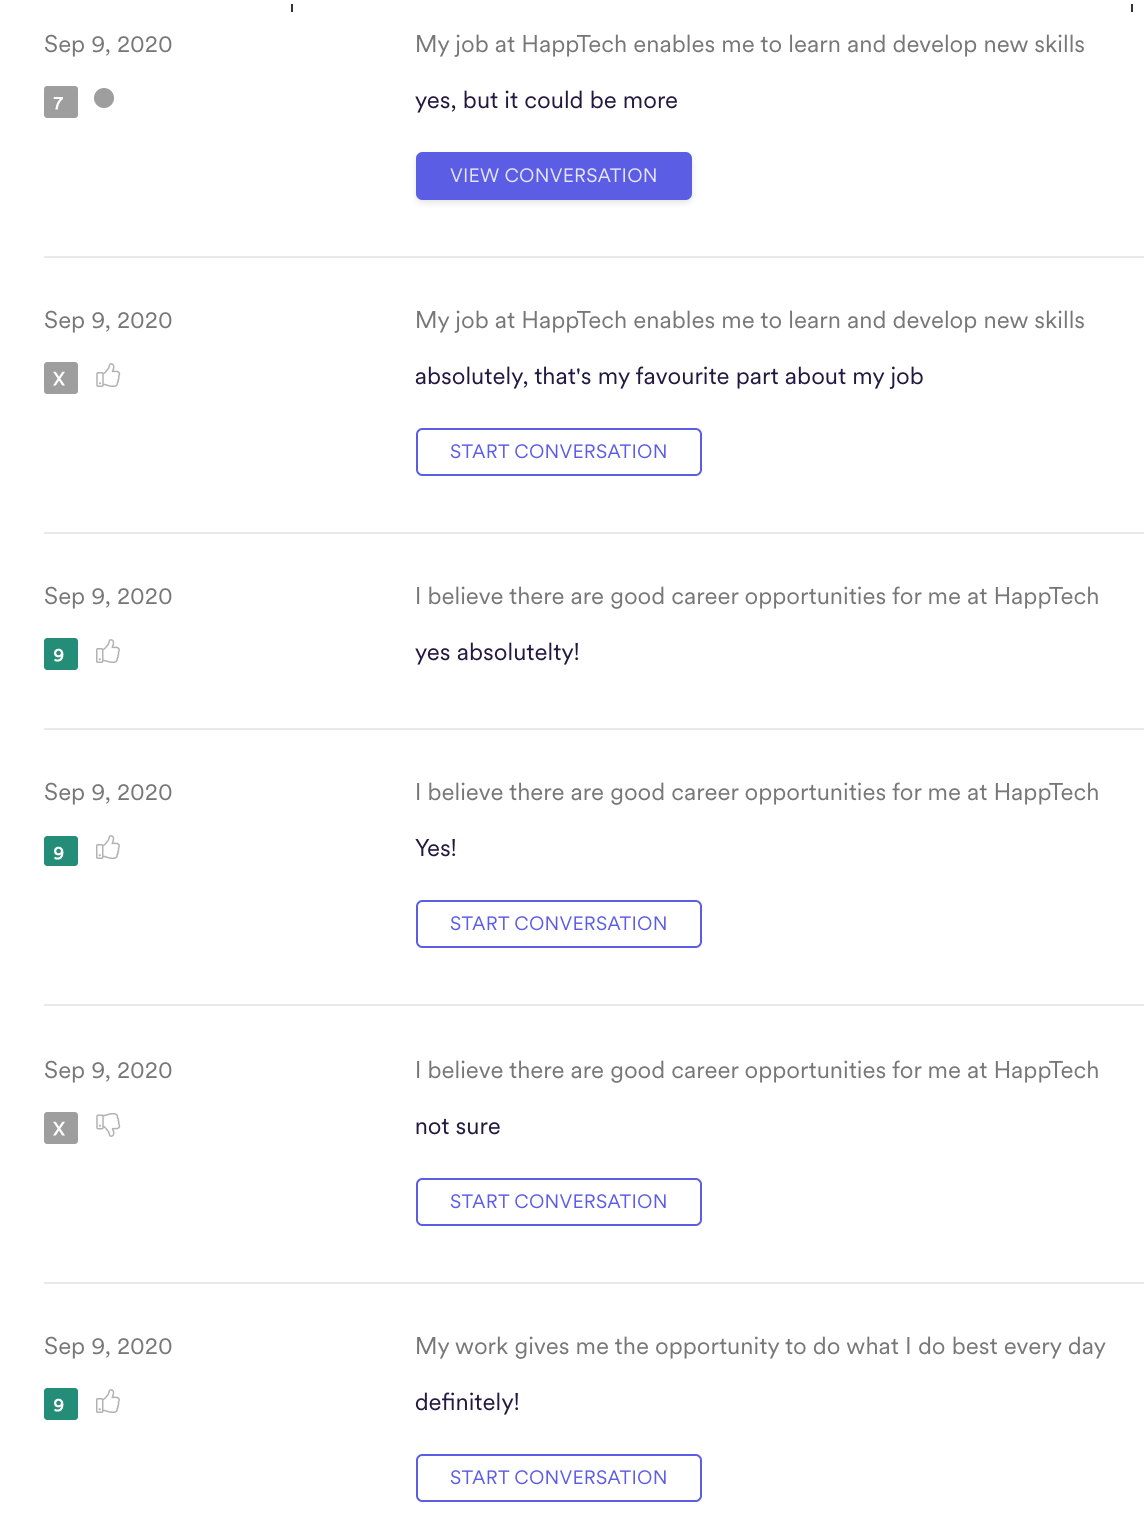Click the 'not sure' comment text
1144x1526 pixels.
(458, 1127)
